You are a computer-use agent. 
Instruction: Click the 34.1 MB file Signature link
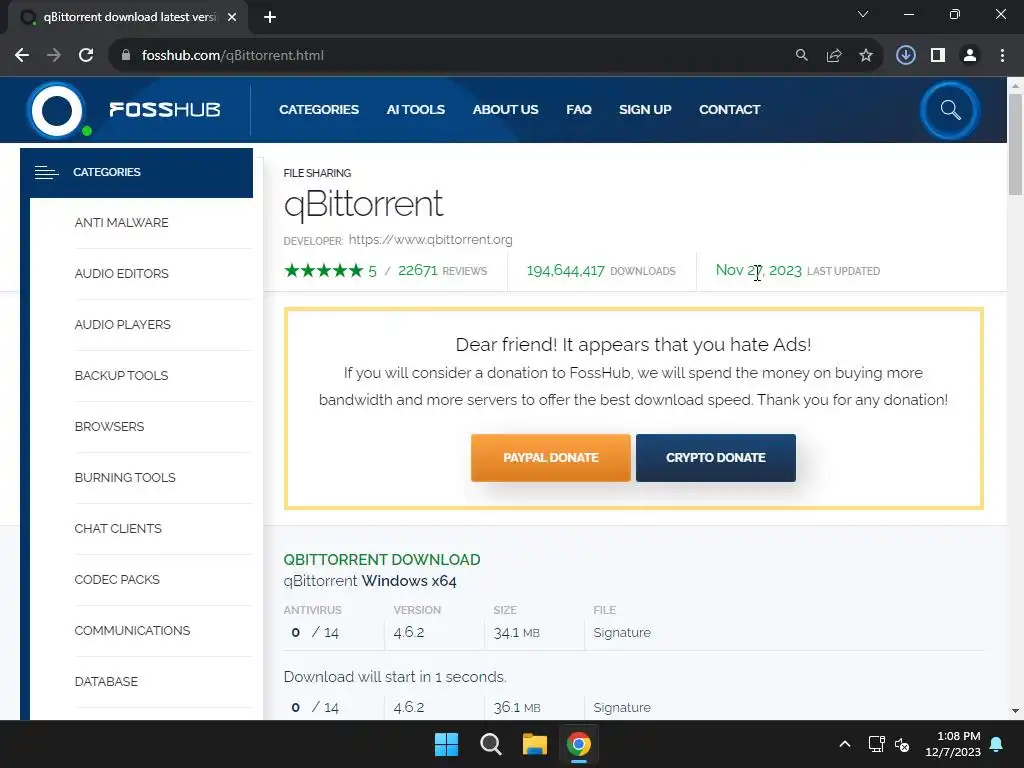(x=622, y=633)
